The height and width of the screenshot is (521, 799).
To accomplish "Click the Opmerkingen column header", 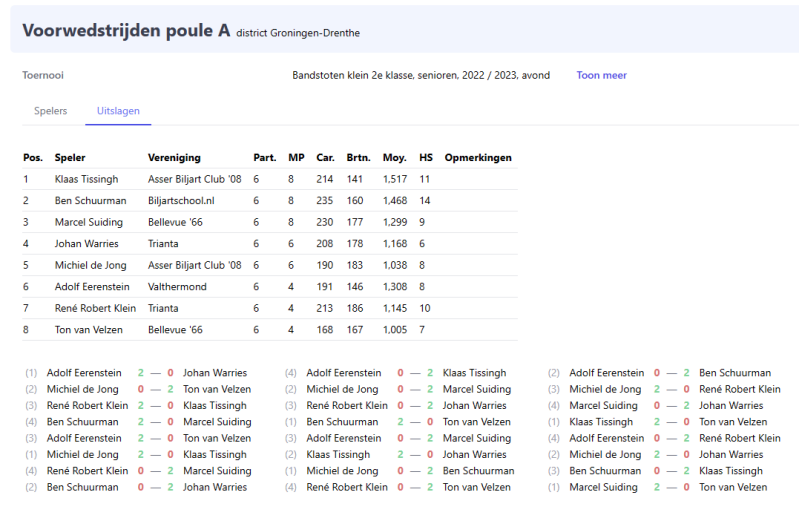I will pyautogui.click(x=478, y=157).
